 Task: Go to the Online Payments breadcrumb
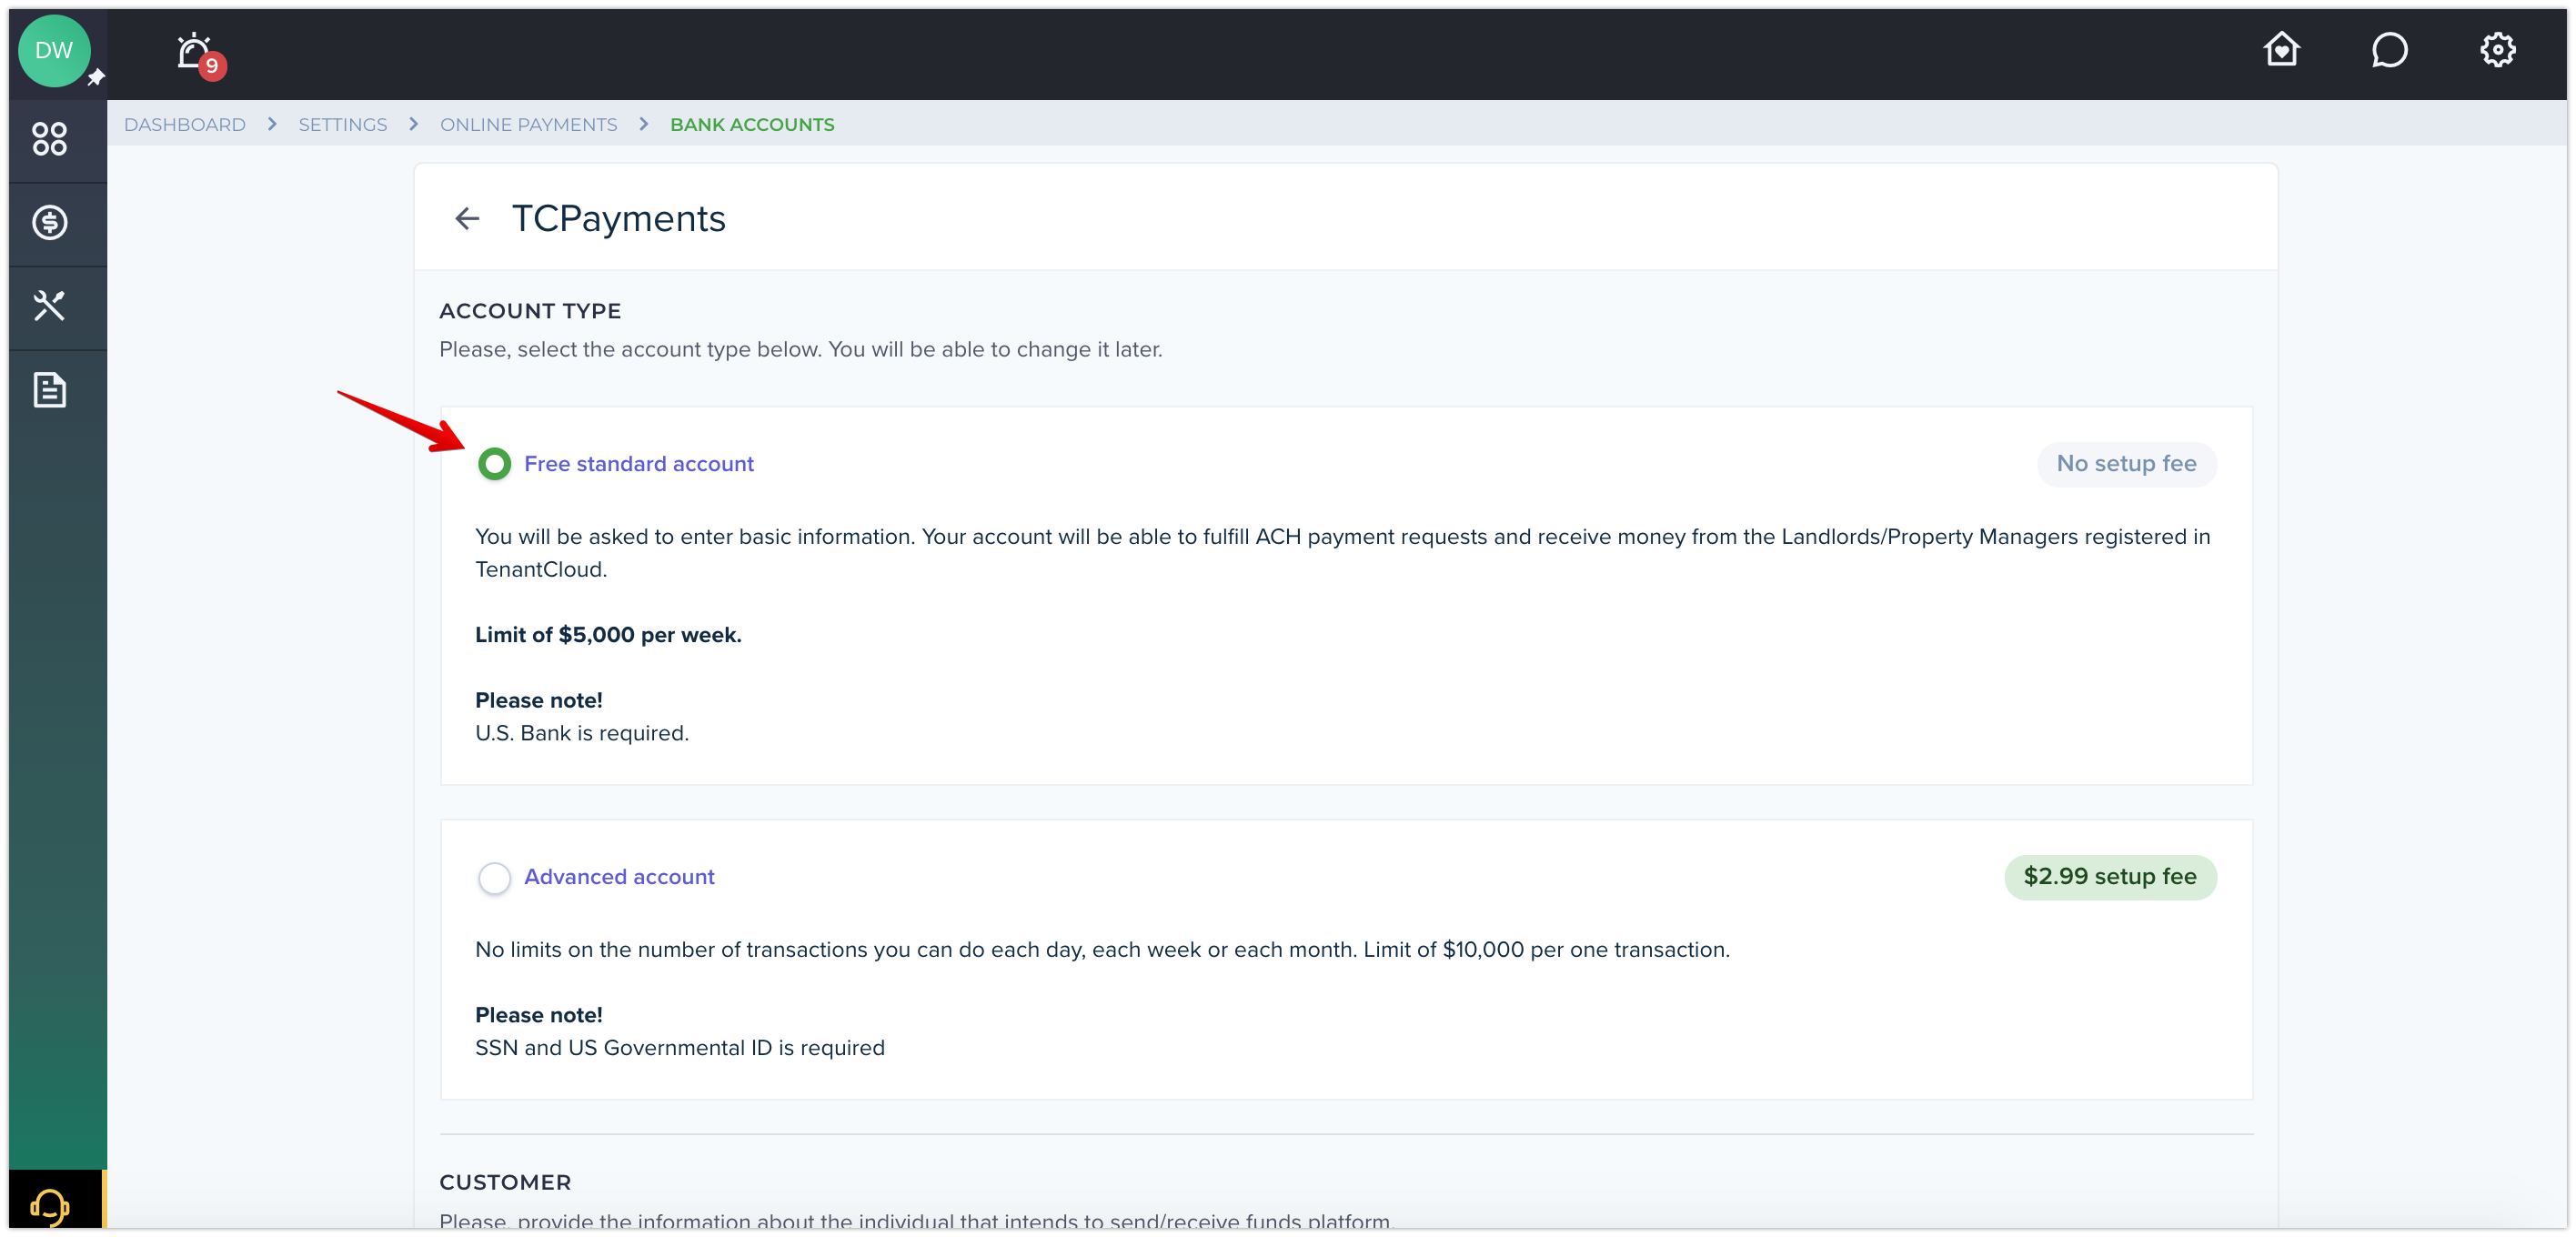(x=529, y=124)
